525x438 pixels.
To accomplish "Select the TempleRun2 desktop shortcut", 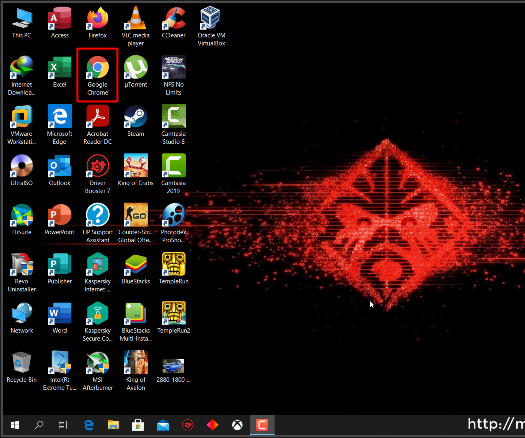I will tap(173, 318).
